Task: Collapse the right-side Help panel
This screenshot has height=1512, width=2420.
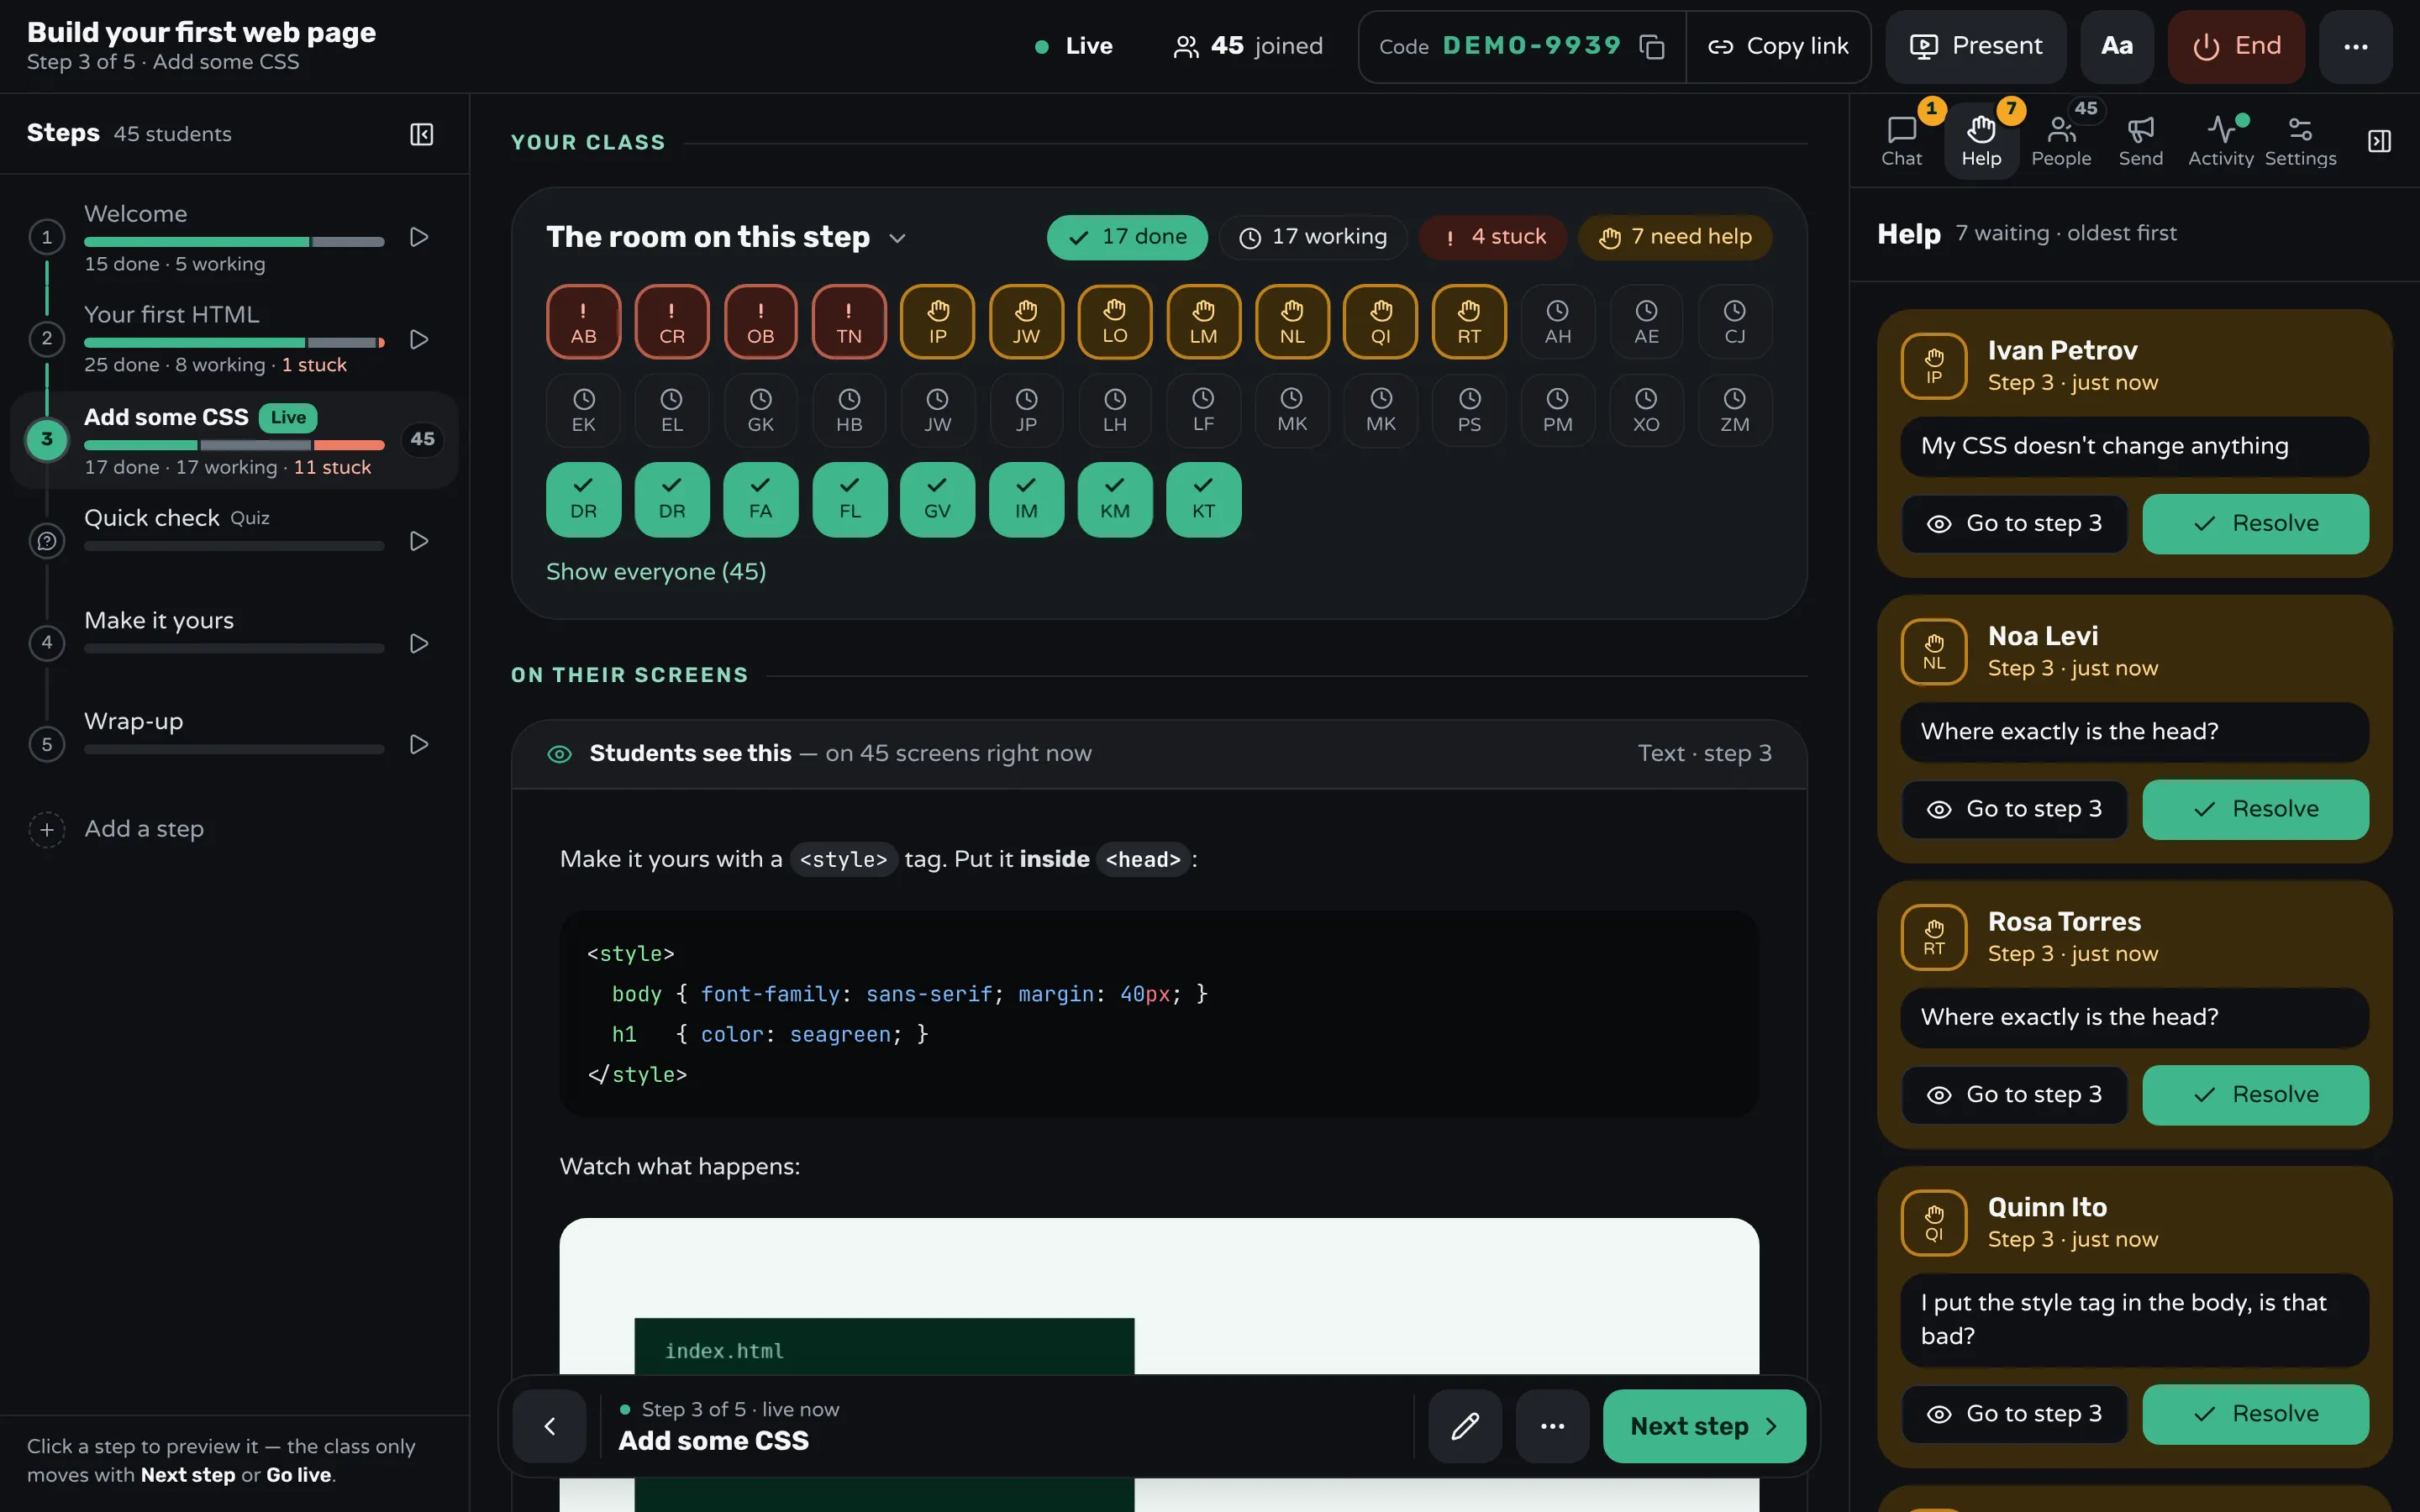Action: pyautogui.click(x=2379, y=141)
